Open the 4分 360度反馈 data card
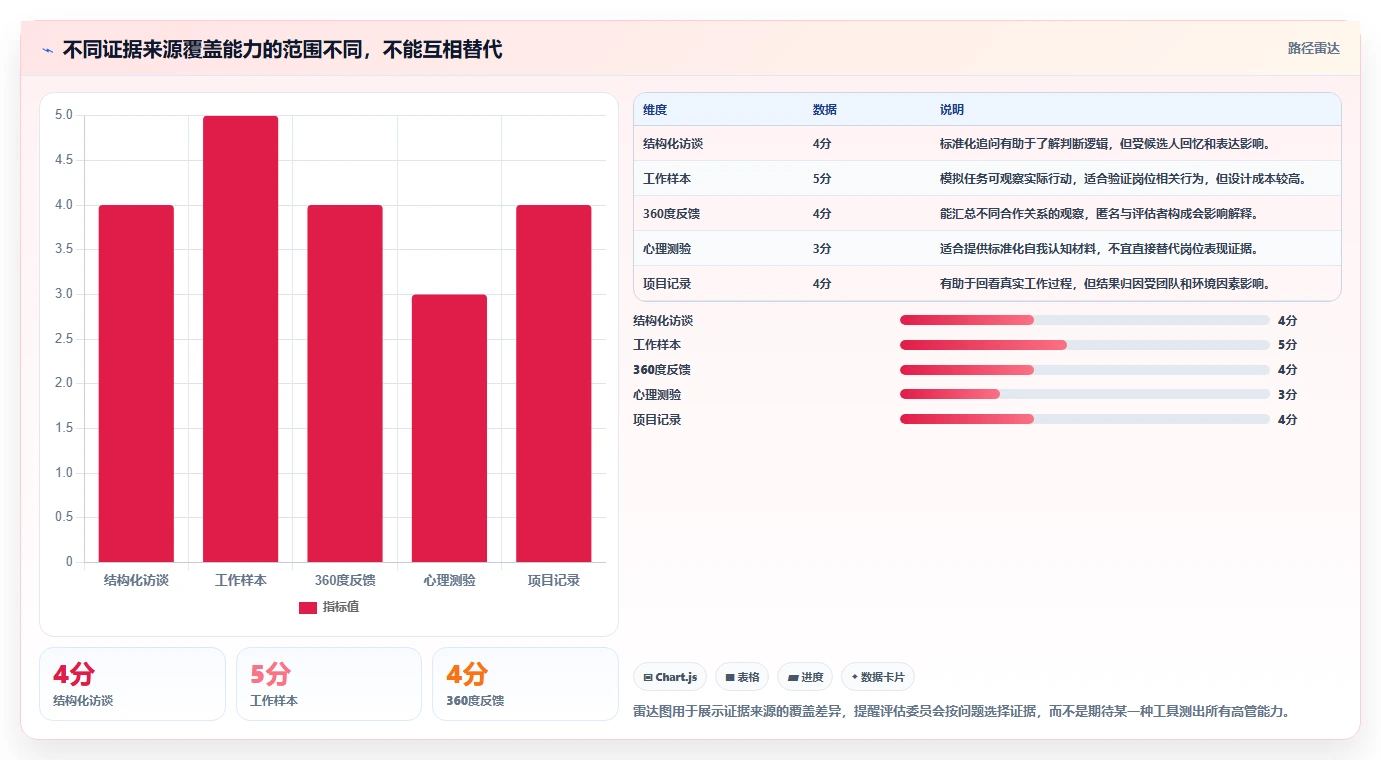 coord(525,684)
